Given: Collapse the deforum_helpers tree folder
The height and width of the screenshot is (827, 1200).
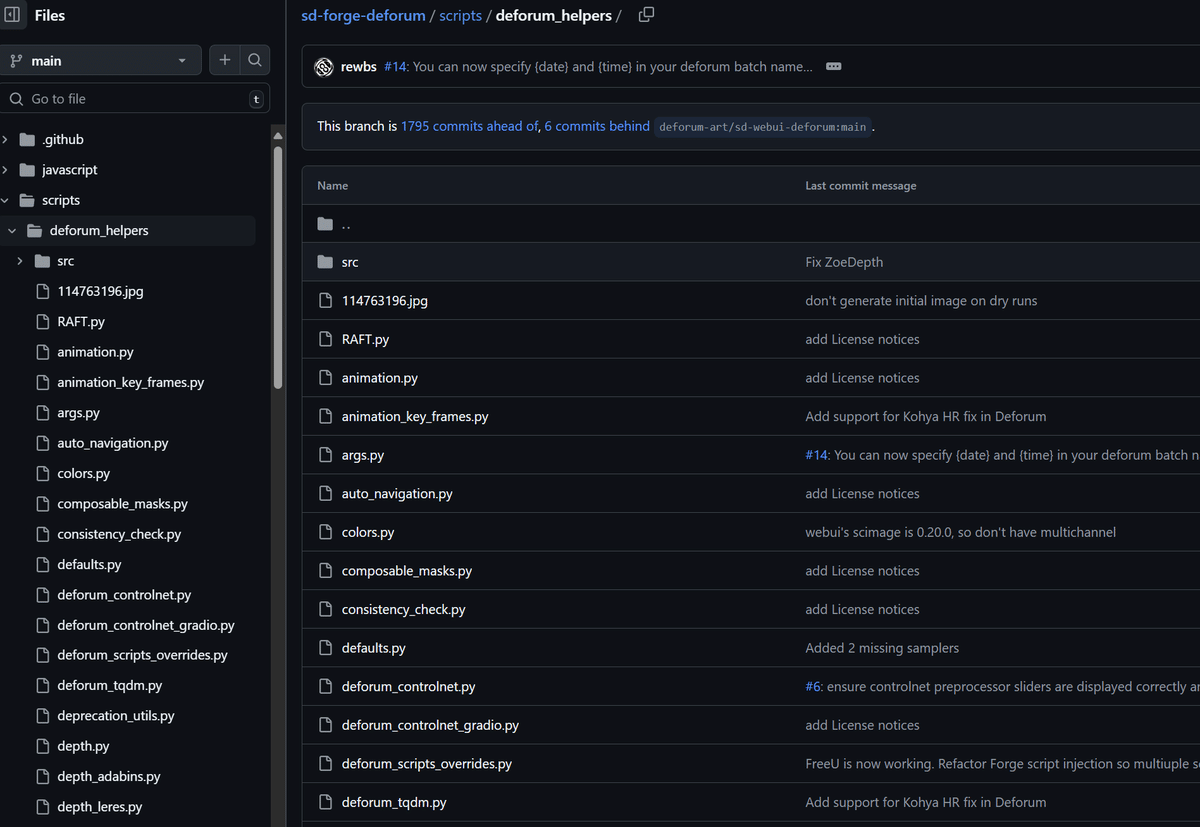Looking at the screenshot, I should (12, 231).
